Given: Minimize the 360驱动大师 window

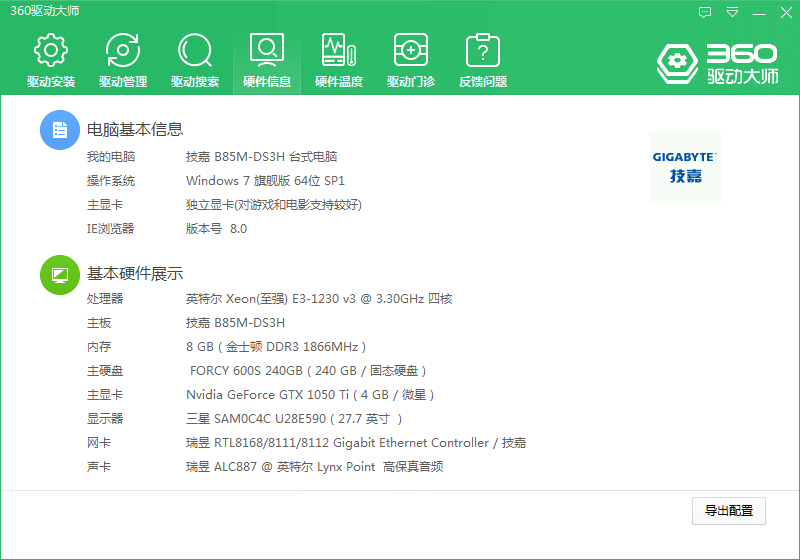Looking at the screenshot, I should click(x=760, y=12).
